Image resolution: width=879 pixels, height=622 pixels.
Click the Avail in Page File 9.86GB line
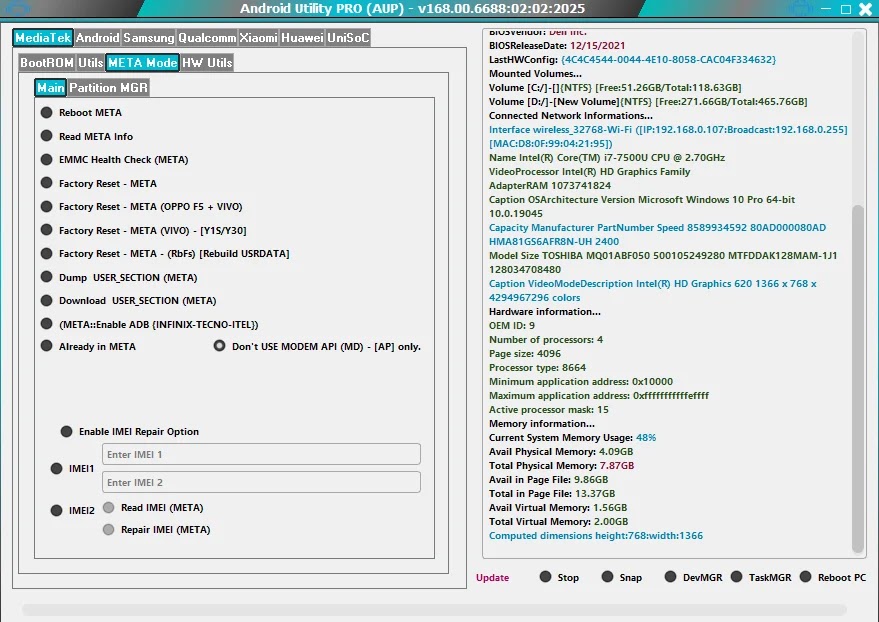[x=548, y=480]
